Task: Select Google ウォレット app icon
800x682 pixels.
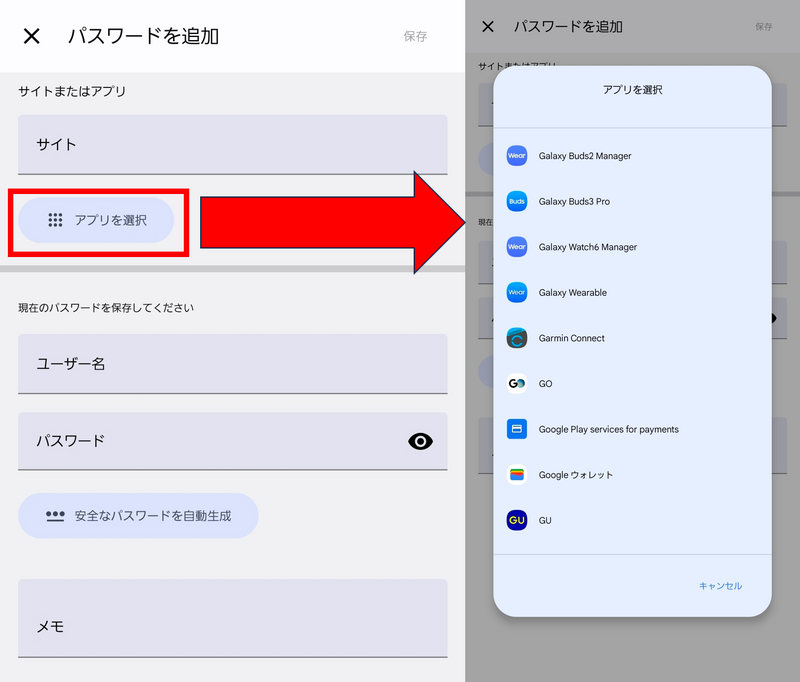Action: pyautogui.click(x=517, y=474)
